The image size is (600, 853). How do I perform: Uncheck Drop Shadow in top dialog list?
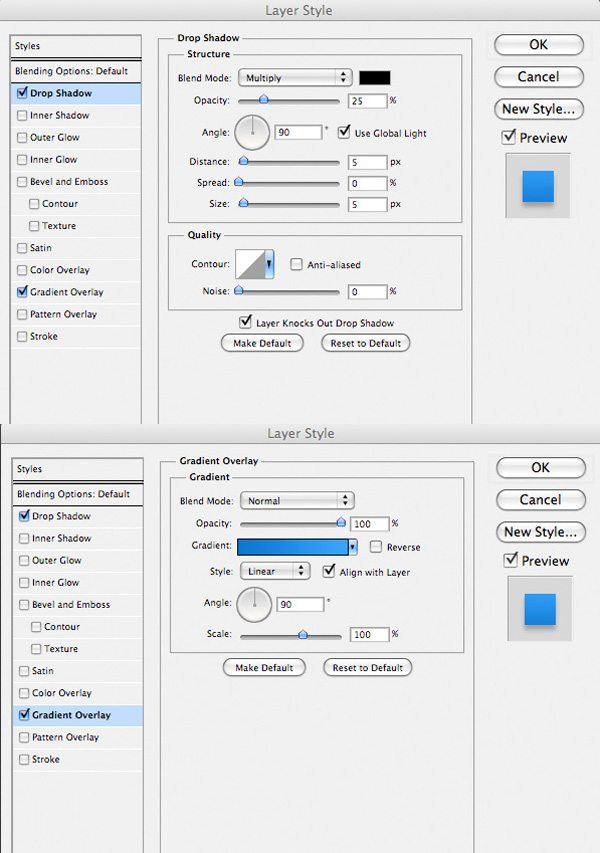click(22, 93)
